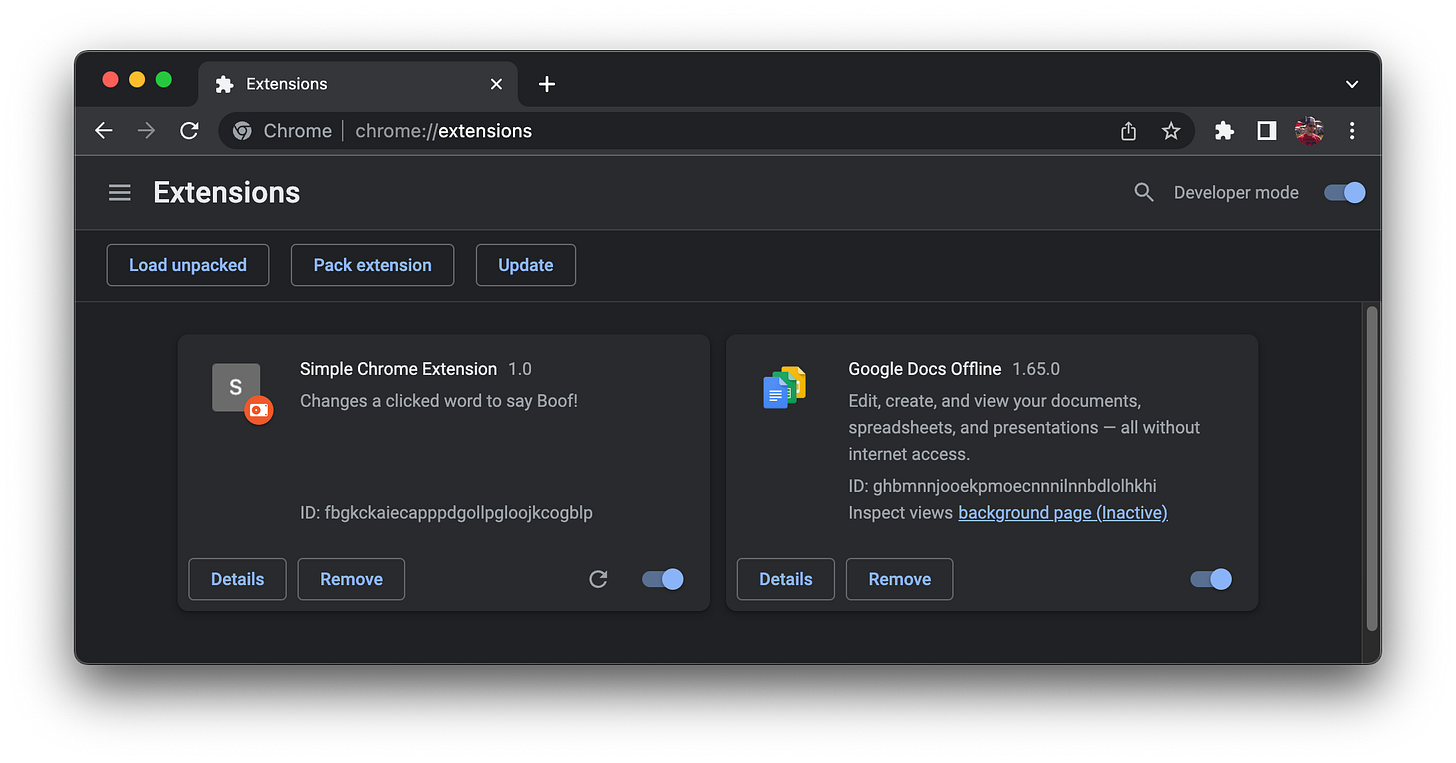This screenshot has width=1456, height=763.
Task: Click the macOS yellow minimize button
Action: point(137,80)
